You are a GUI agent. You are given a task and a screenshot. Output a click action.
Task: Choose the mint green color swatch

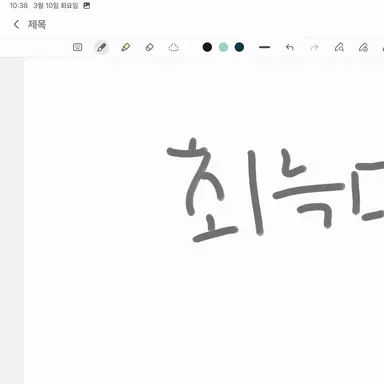click(x=223, y=47)
